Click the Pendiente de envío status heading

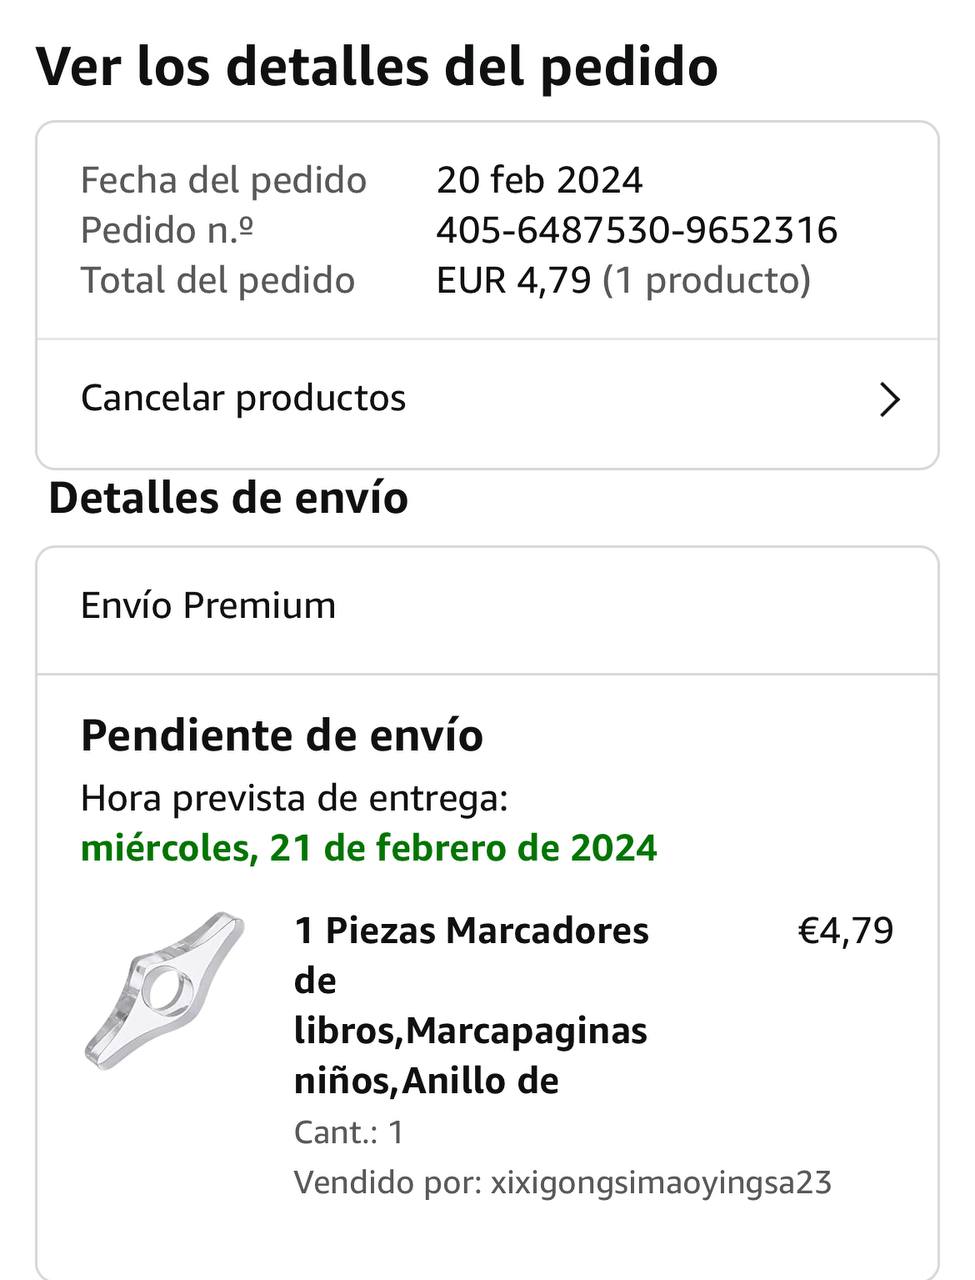(282, 735)
